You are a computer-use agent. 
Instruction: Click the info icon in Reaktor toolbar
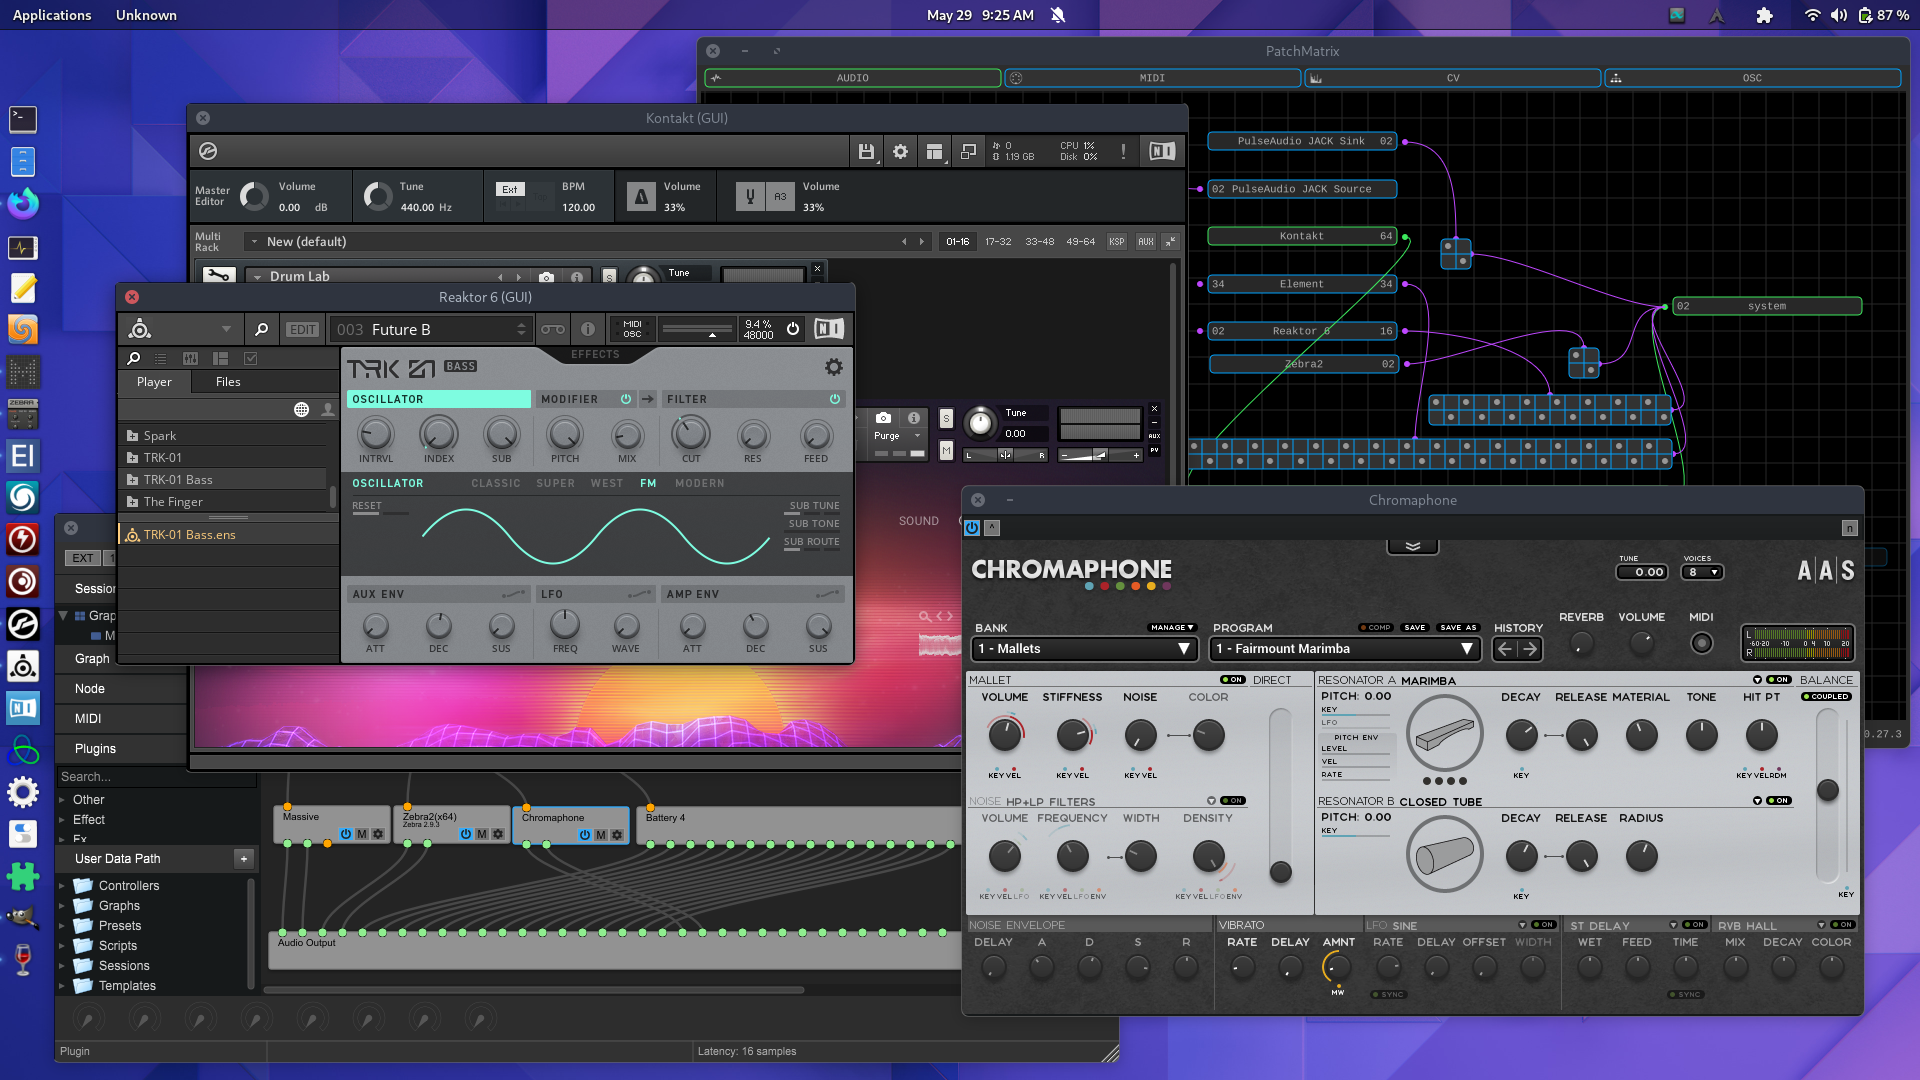(x=588, y=330)
